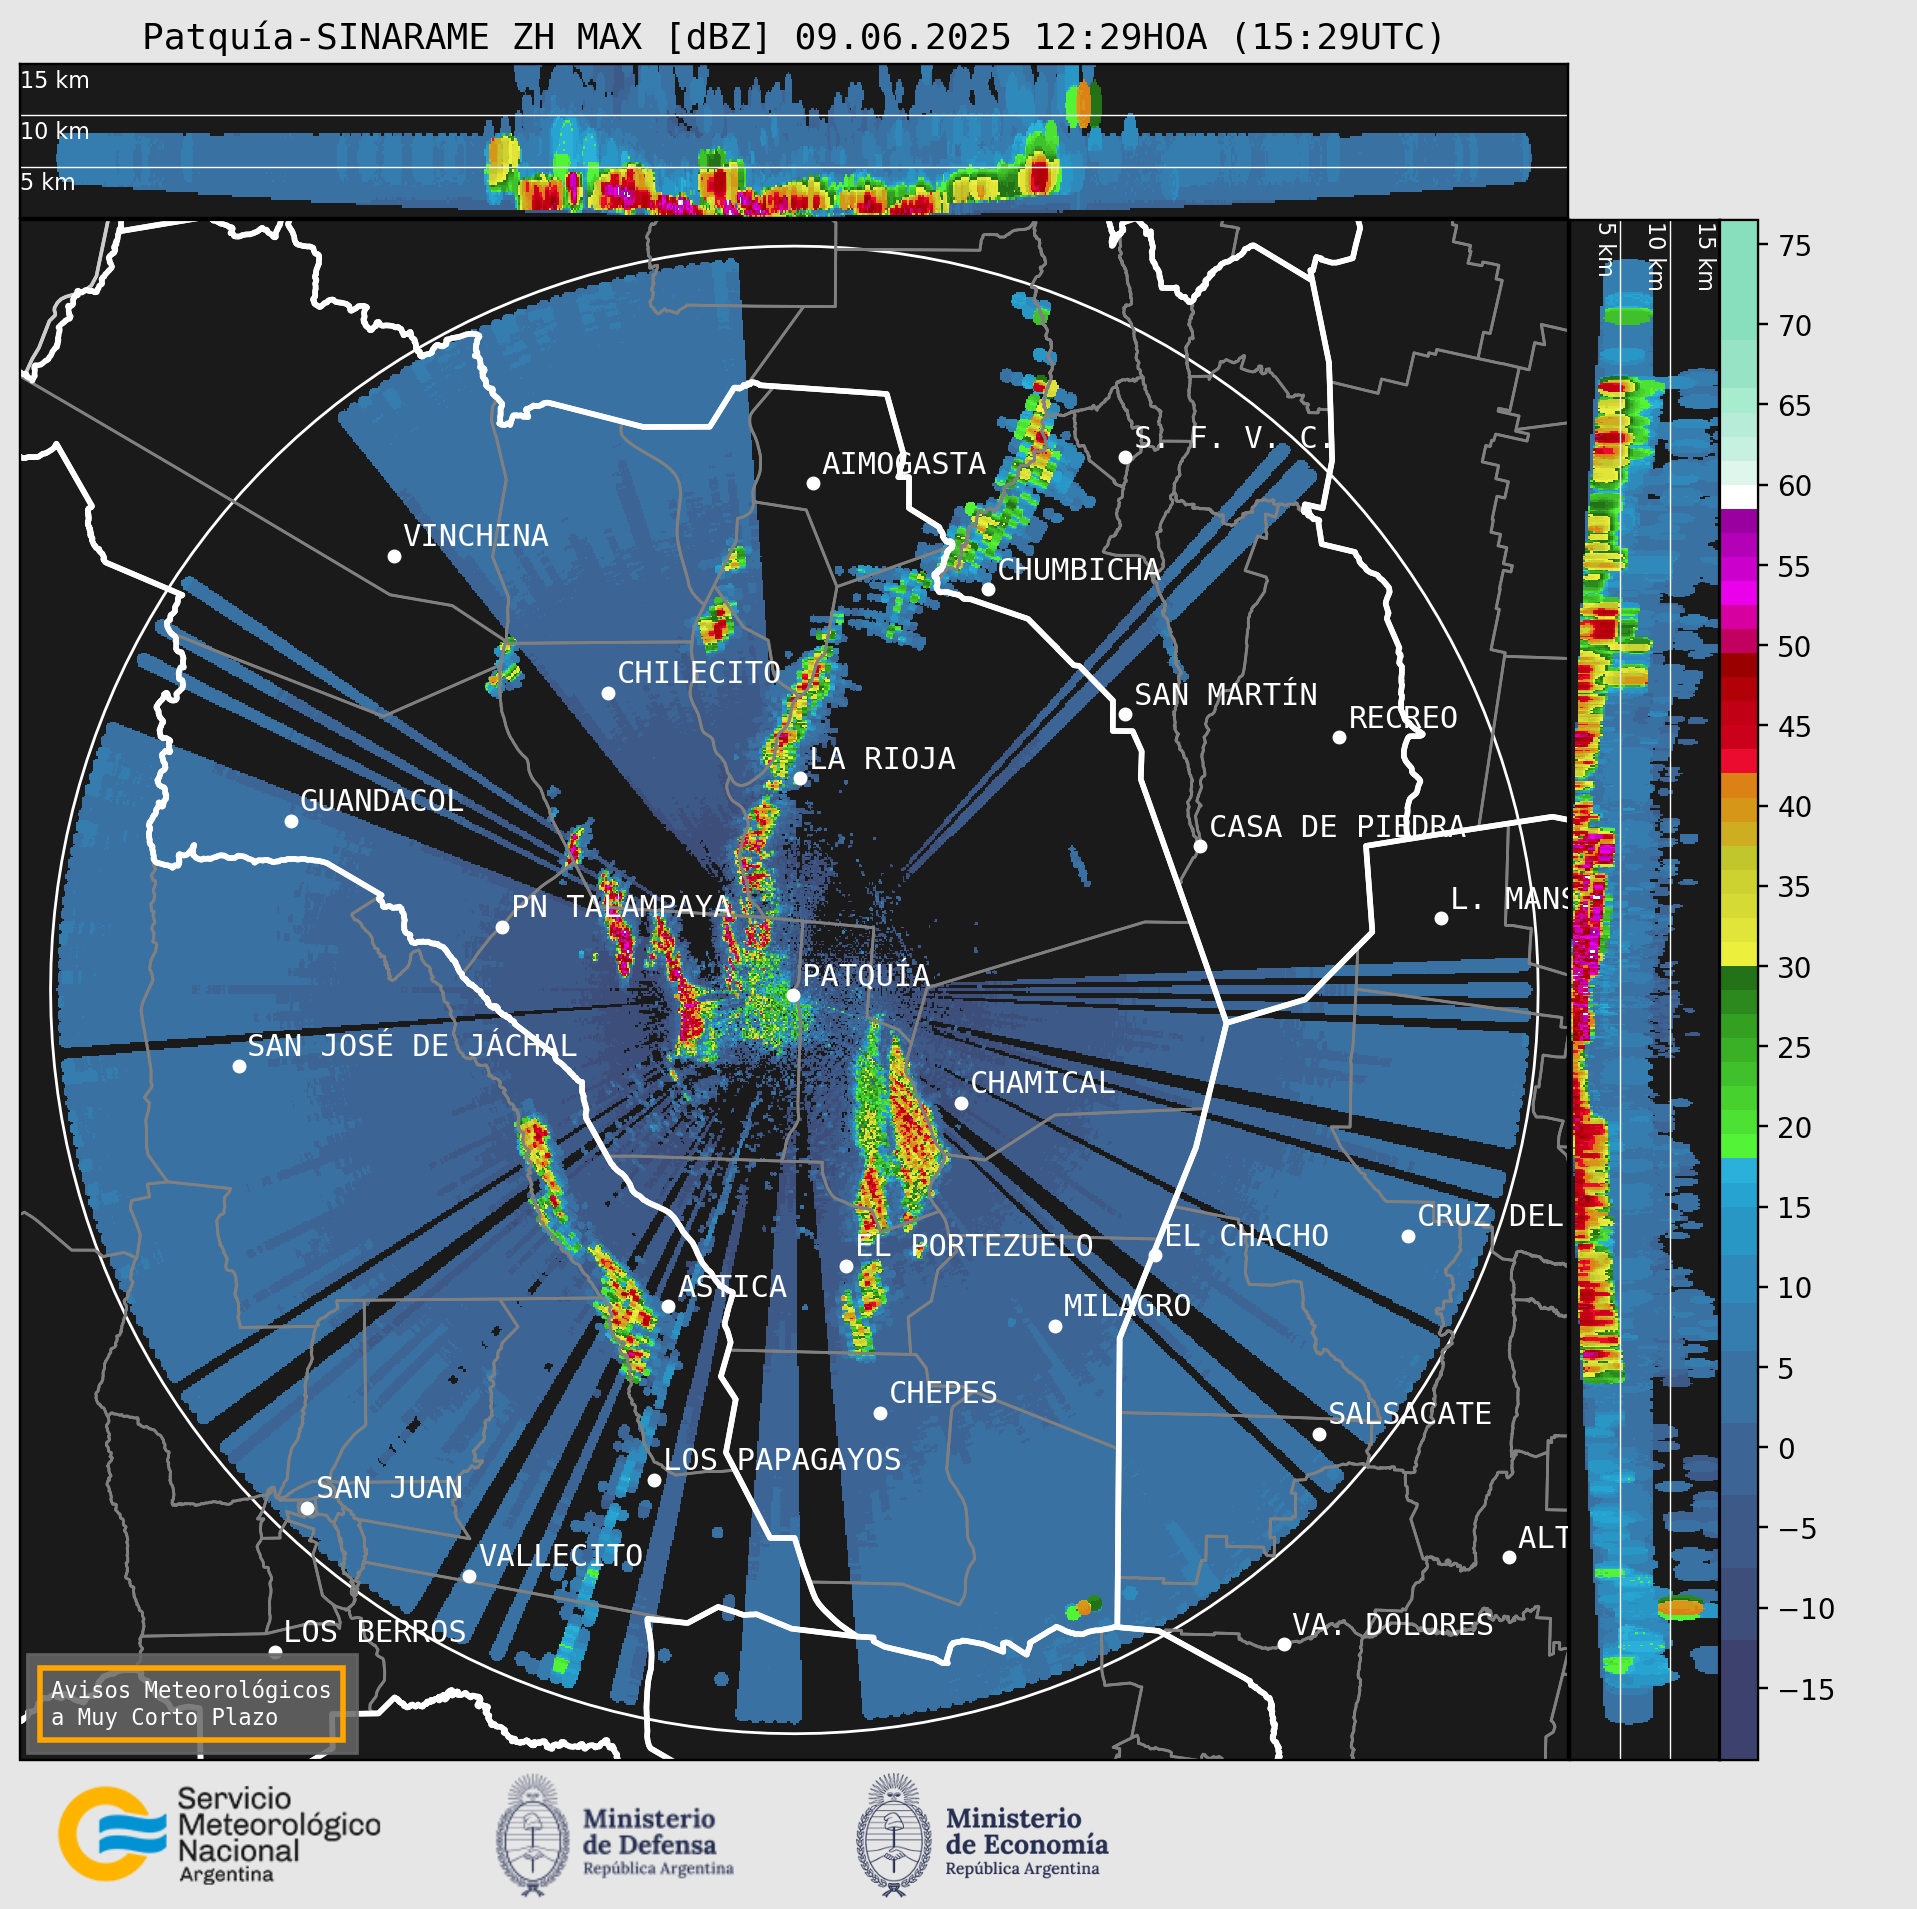Image resolution: width=1917 pixels, height=1909 pixels.
Task: Click the '0' colorbar tick label
Action: pyautogui.click(x=1786, y=1449)
